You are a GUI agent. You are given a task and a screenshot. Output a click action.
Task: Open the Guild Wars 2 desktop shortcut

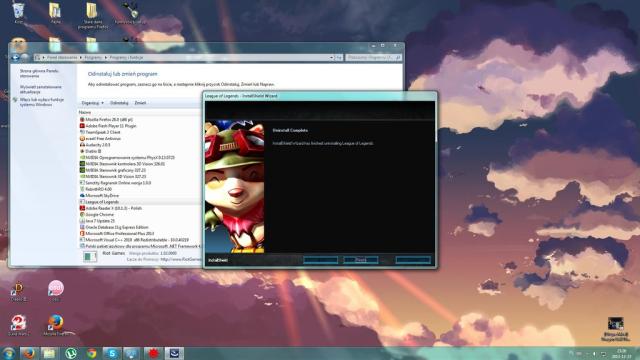click(x=18, y=325)
